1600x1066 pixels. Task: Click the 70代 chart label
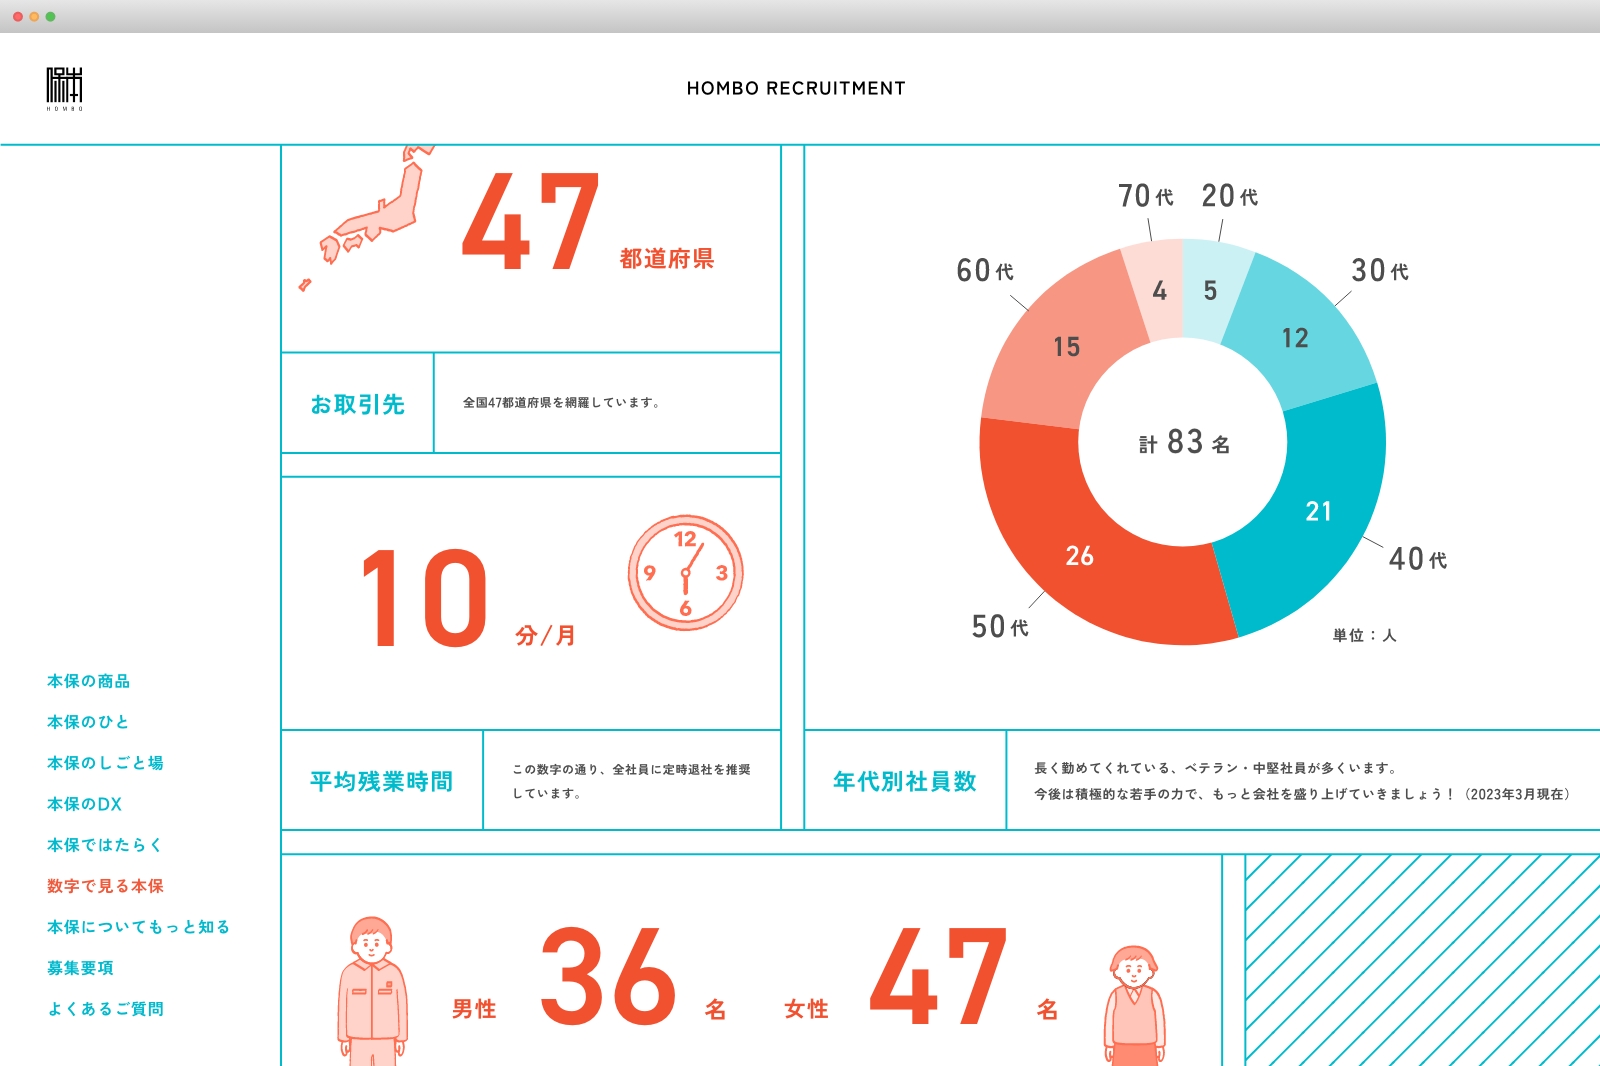[x=1146, y=196]
